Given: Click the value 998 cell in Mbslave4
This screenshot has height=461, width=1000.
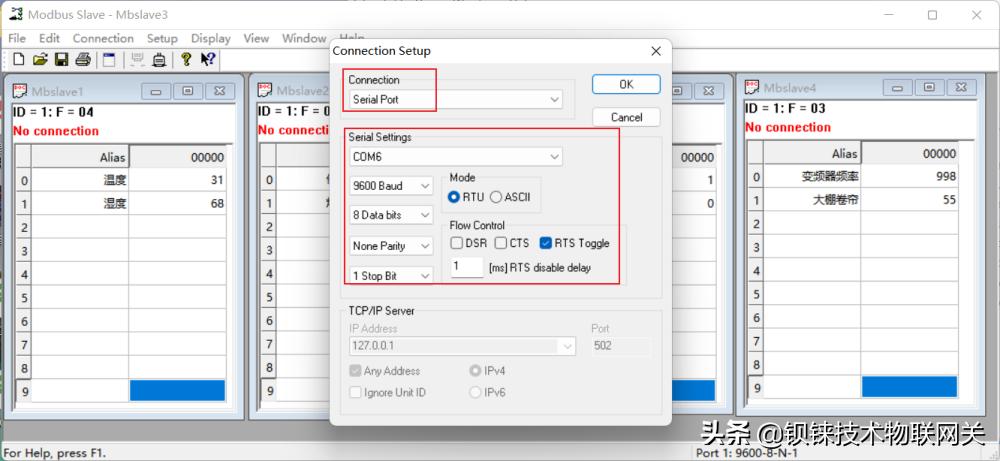Looking at the screenshot, I should coord(909,177).
